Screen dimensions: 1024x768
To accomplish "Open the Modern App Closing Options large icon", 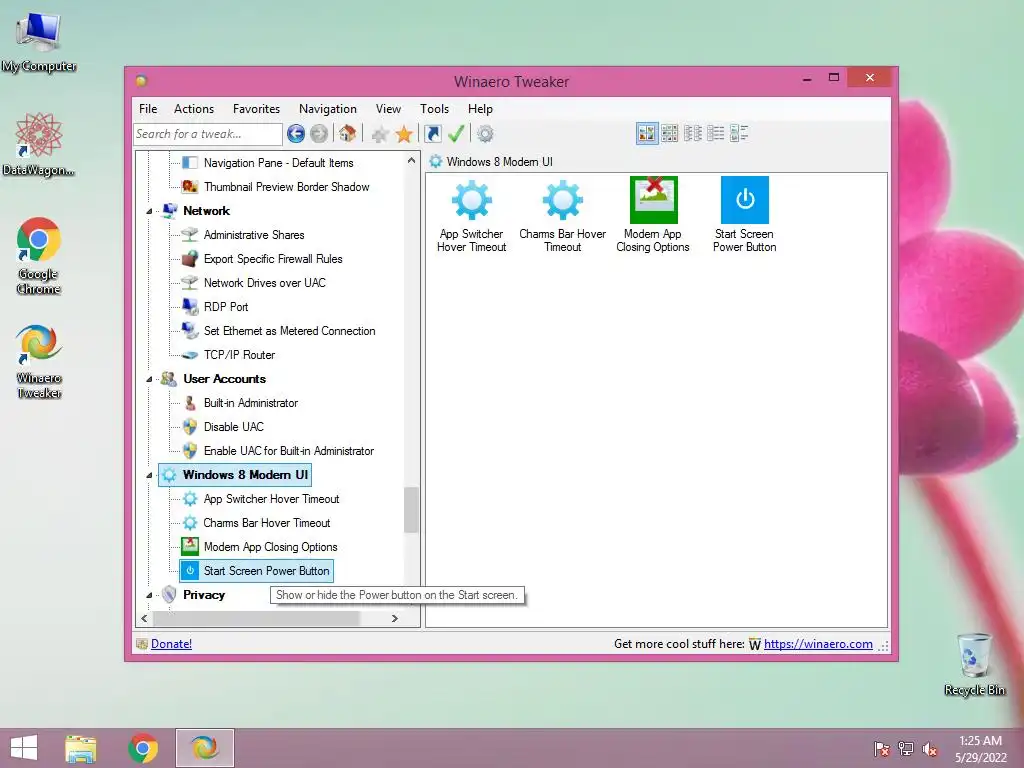I will (x=653, y=216).
